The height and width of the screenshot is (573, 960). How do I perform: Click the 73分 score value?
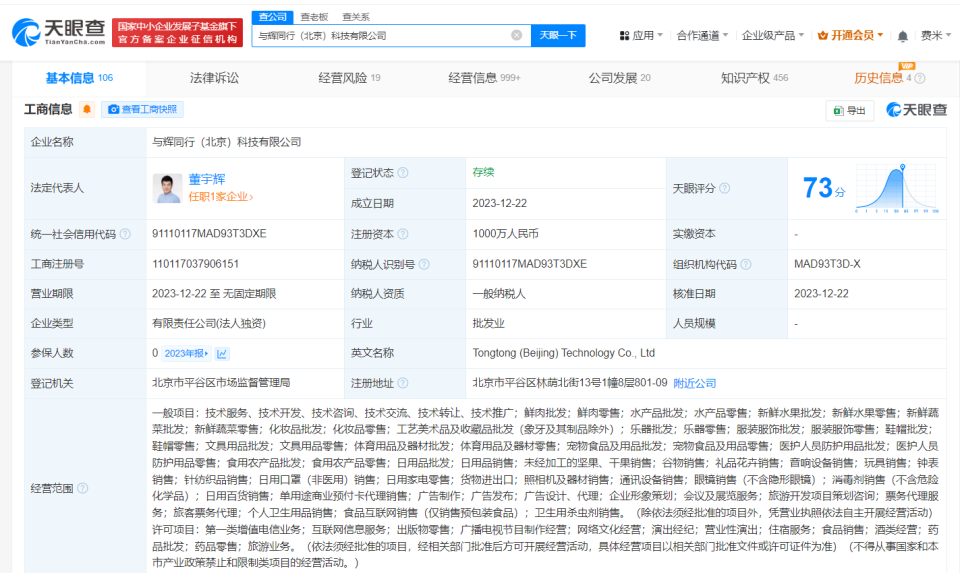823,187
